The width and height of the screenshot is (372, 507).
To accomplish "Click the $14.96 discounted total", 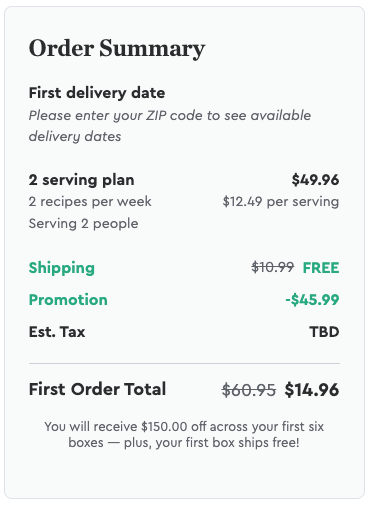I will tap(312, 390).
